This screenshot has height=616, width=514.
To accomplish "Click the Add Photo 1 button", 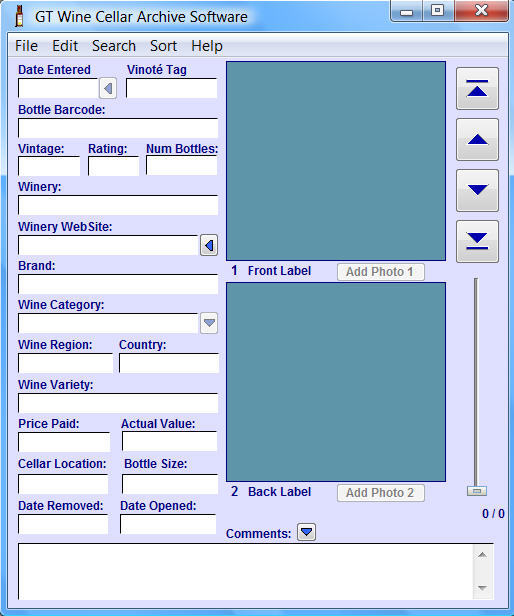I will point(380,272).
